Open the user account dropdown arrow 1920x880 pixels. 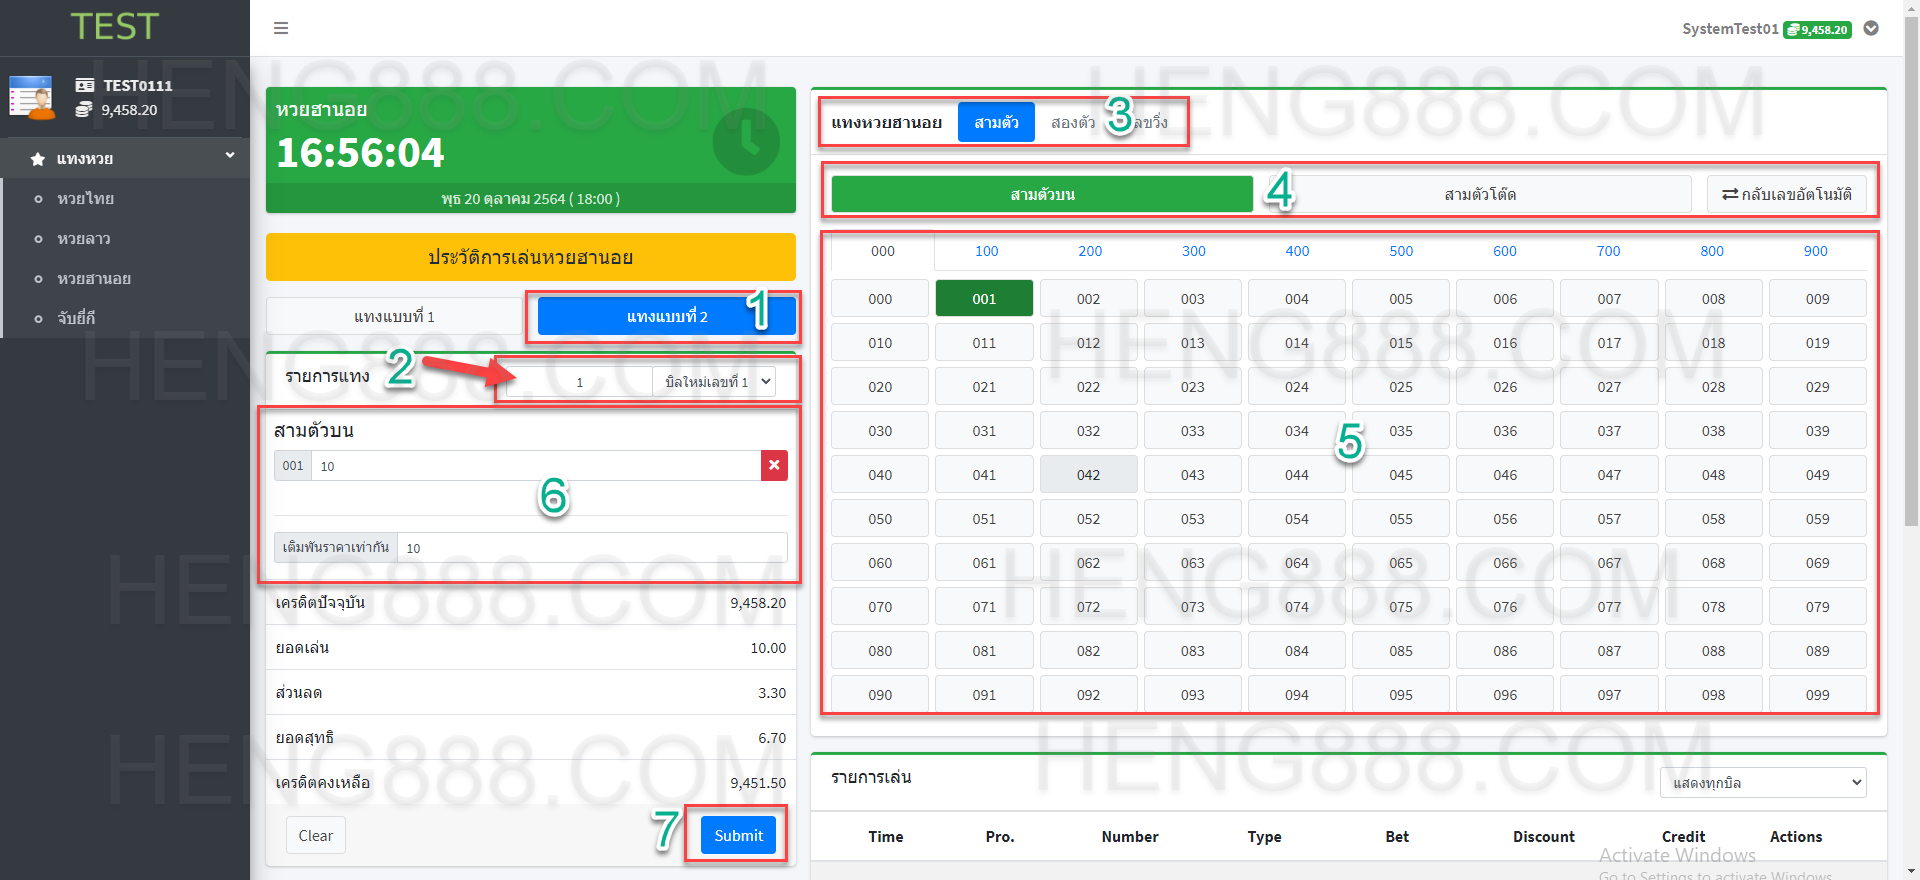point(1871,29)
